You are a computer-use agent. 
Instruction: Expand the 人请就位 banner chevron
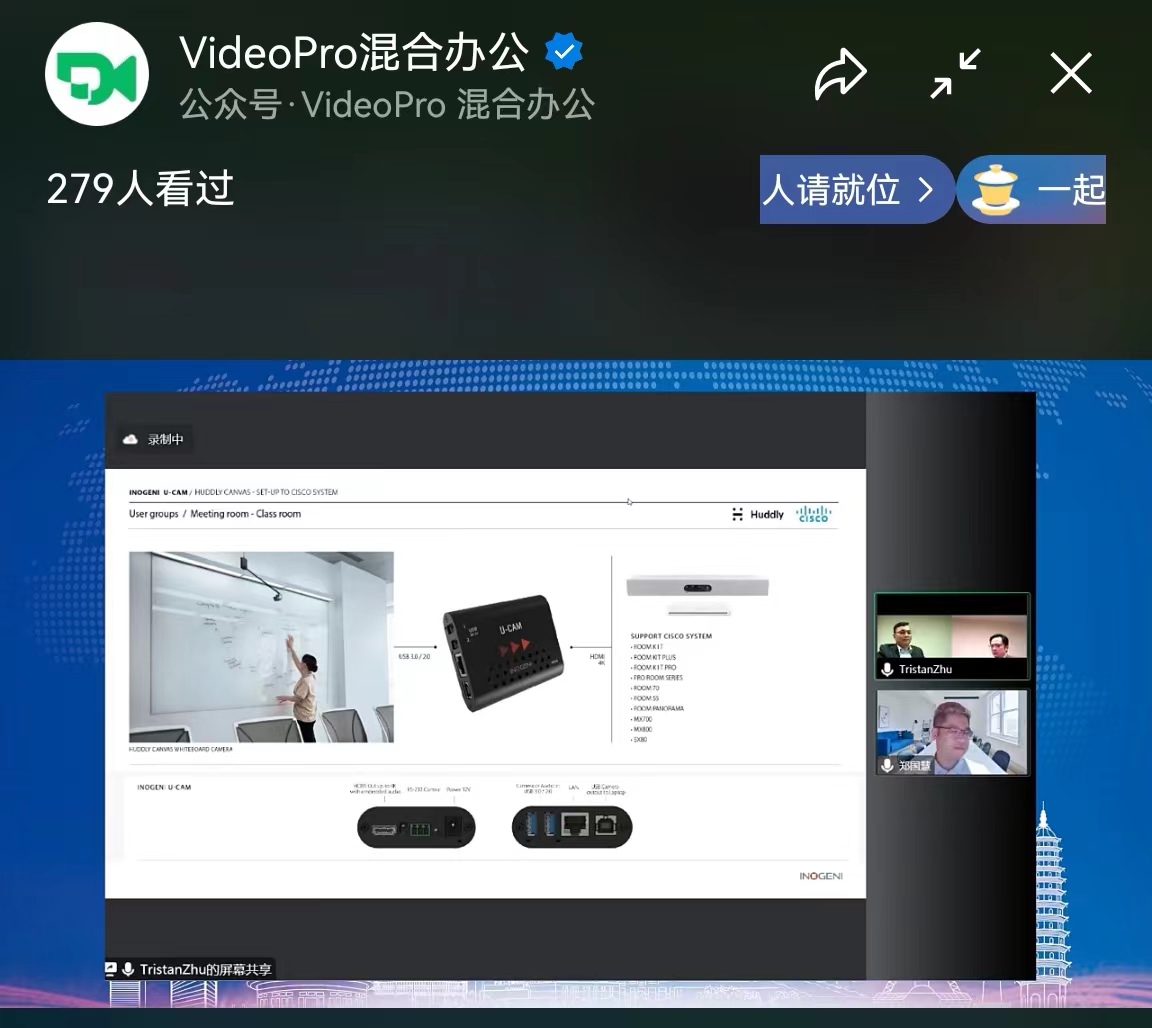tap(925, 189)
